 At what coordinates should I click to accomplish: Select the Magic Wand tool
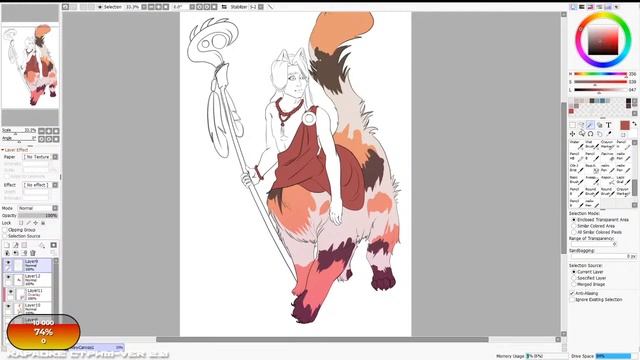(590, 125)
